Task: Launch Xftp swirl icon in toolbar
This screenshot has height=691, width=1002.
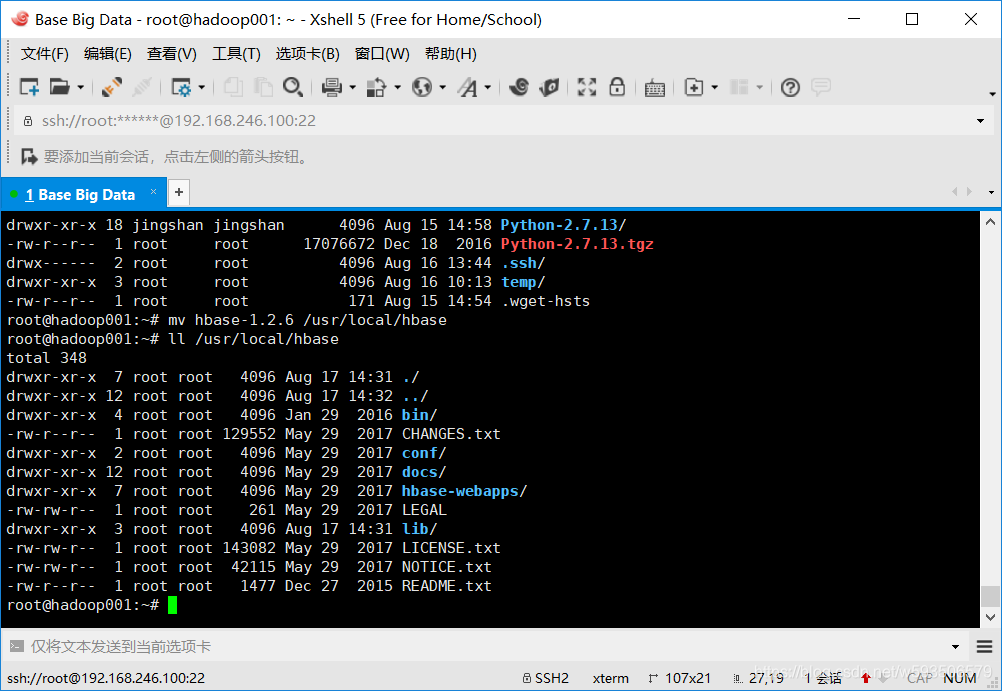Action: coord(519,87)
